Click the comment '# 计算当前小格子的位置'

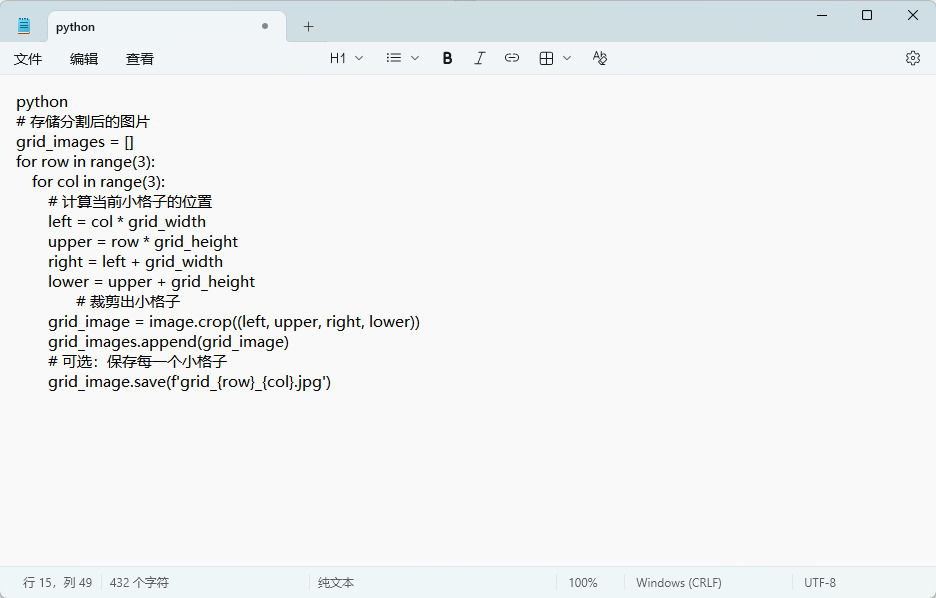[x=130, y=202]
